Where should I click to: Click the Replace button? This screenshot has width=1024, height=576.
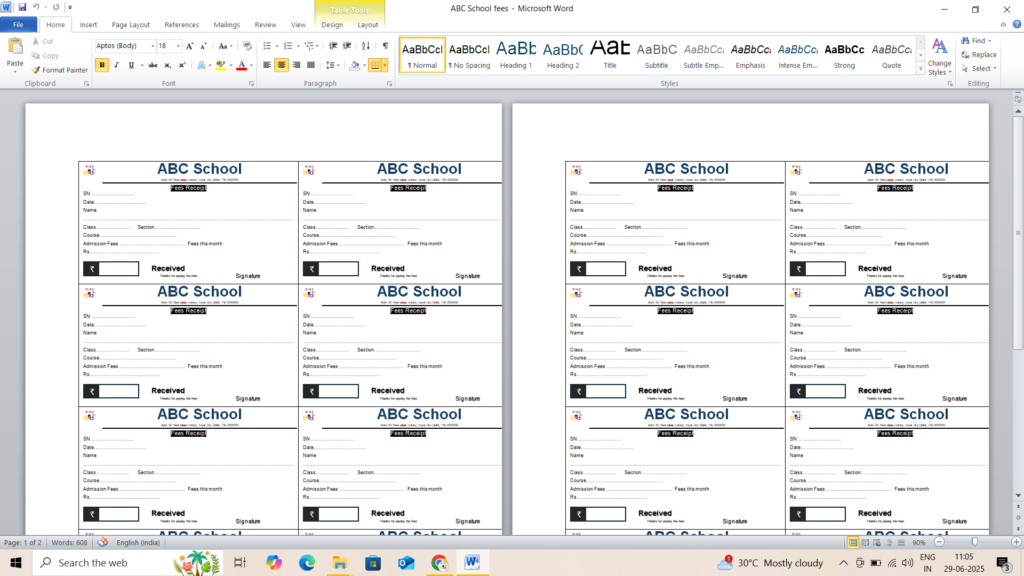coord(979,55)
